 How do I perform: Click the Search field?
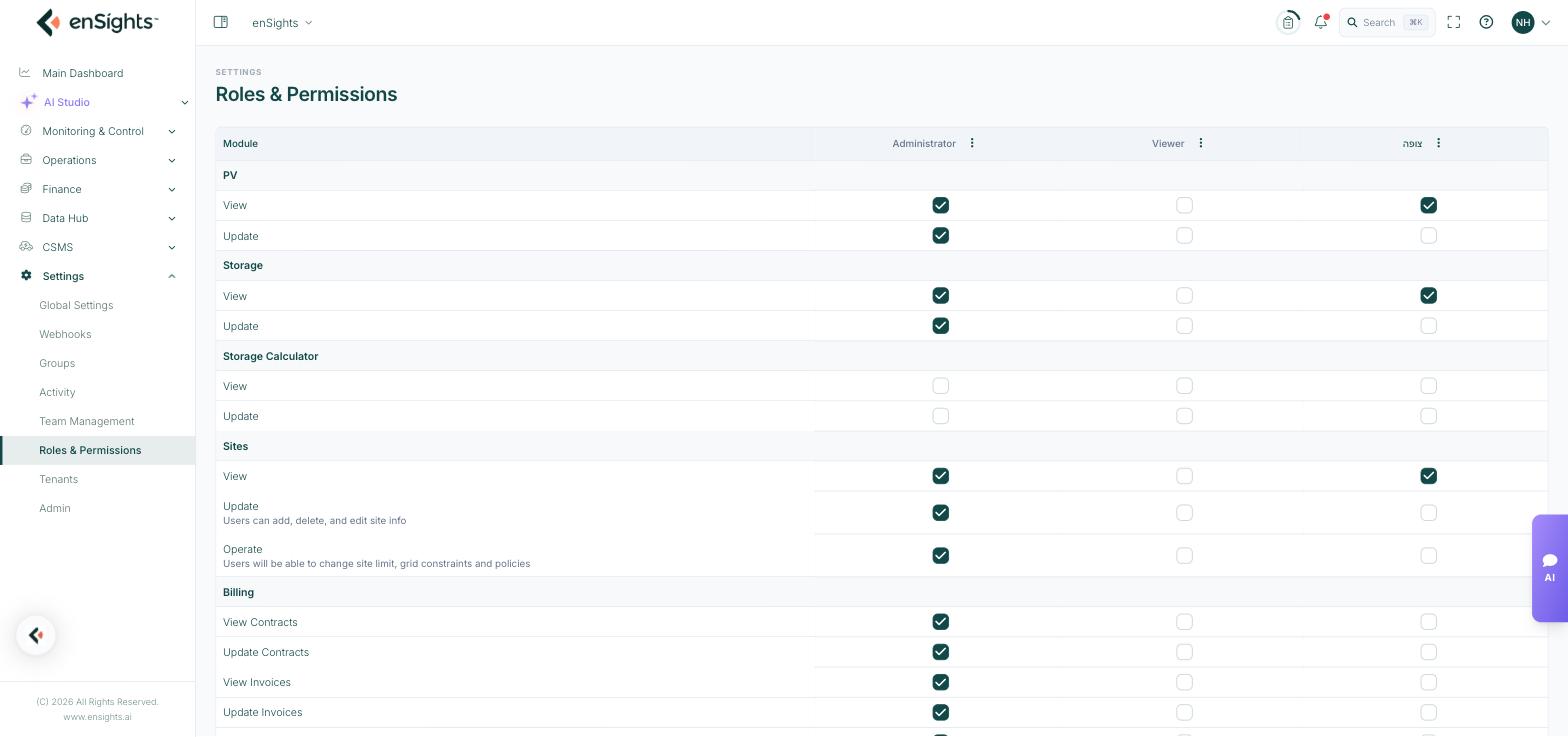tap(1387, 22)
